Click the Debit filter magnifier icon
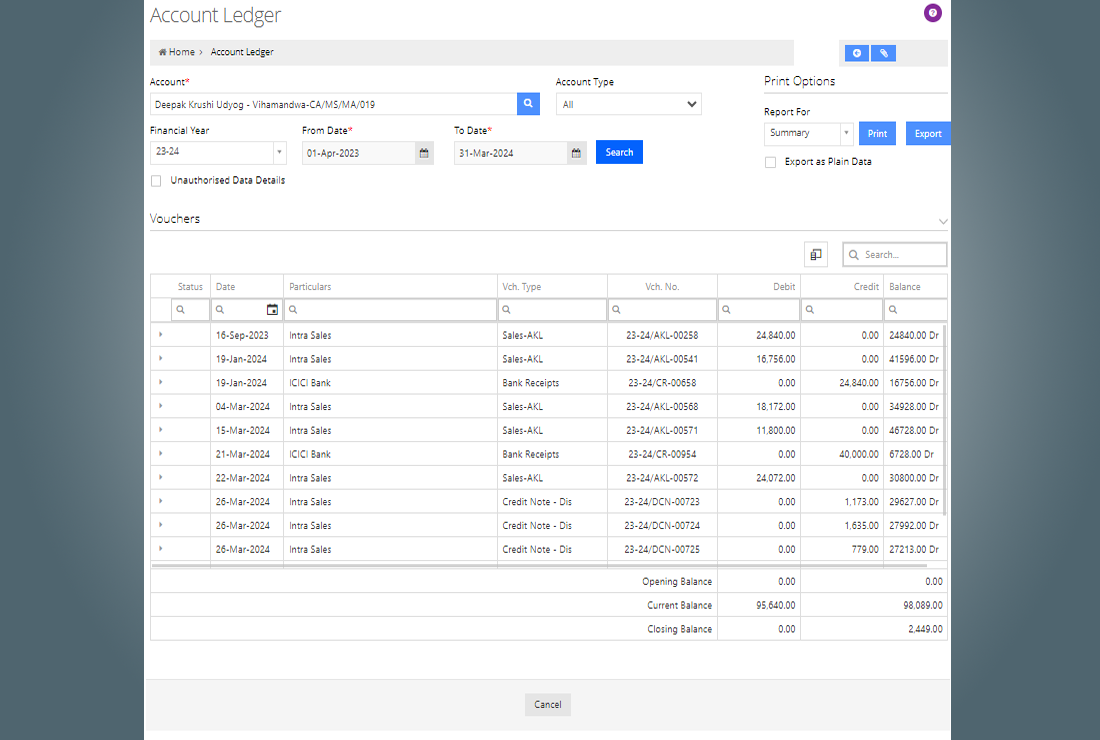 tap(726, 309)
